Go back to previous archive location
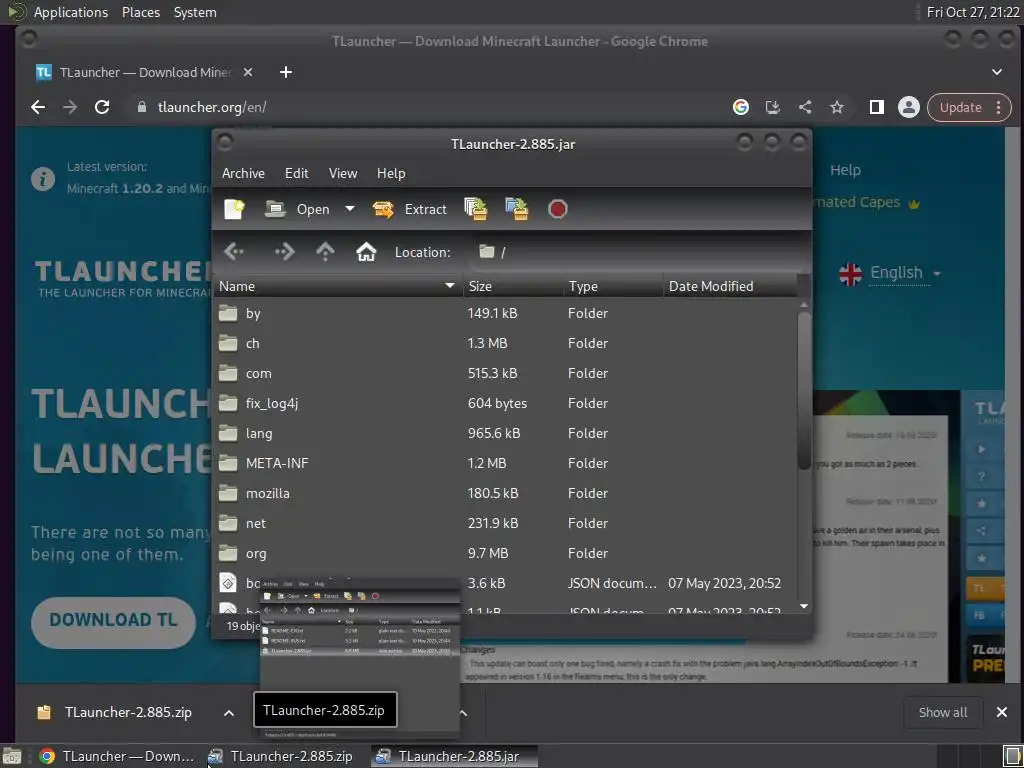The image size is (1024, 768). tap(234, 252)
